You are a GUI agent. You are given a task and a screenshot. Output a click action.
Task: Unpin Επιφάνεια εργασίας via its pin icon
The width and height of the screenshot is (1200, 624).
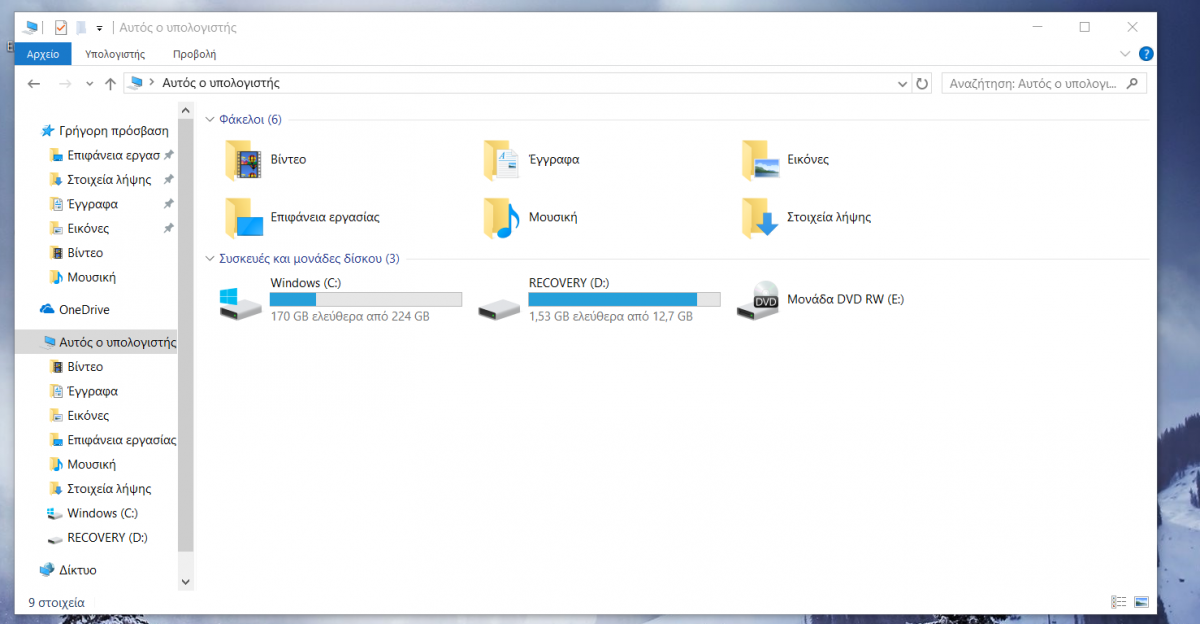[x=169, y=155]
